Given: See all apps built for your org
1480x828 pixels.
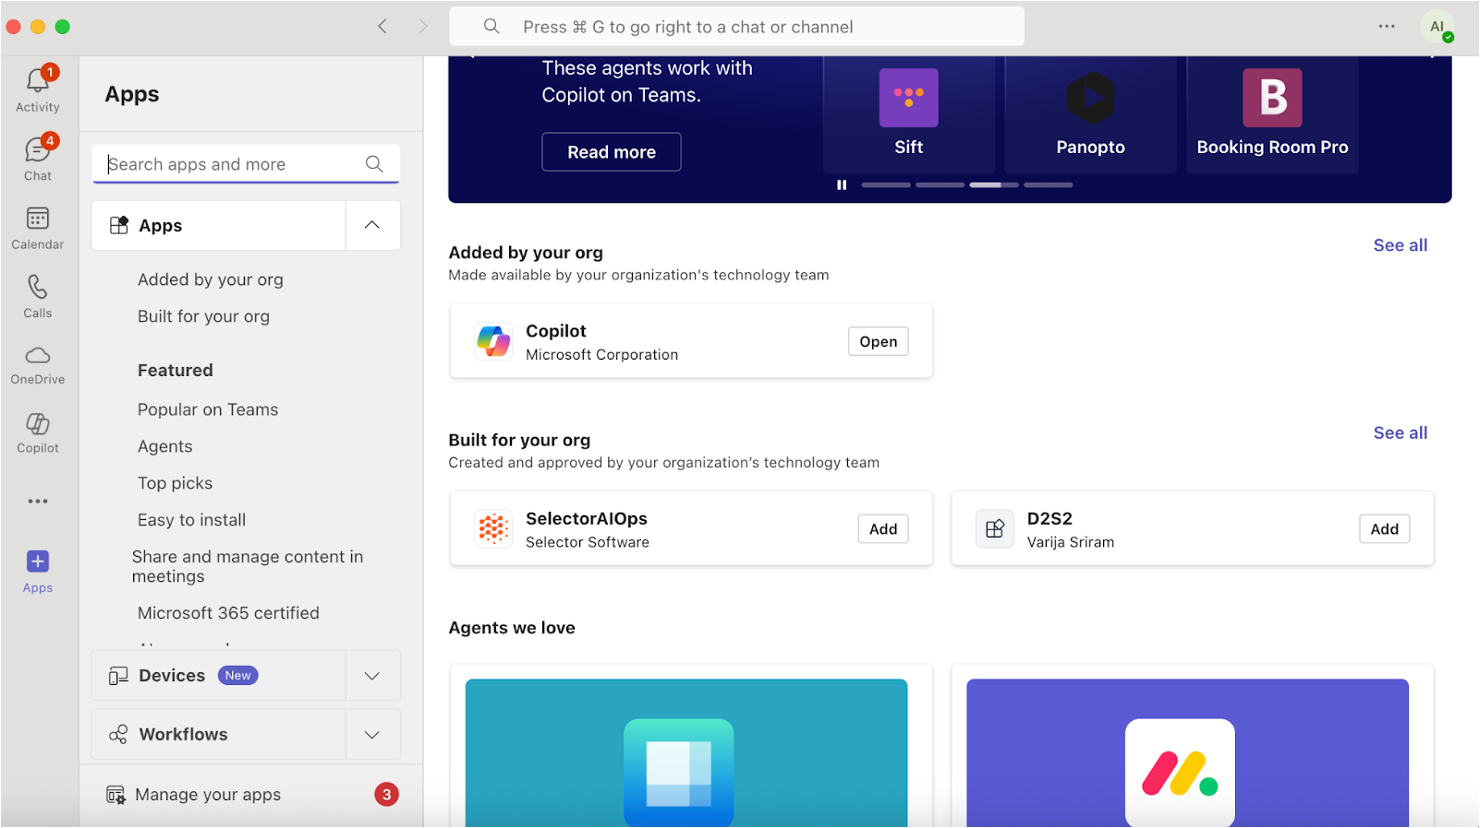Looking at the screenshot, I should (1400, 433).
